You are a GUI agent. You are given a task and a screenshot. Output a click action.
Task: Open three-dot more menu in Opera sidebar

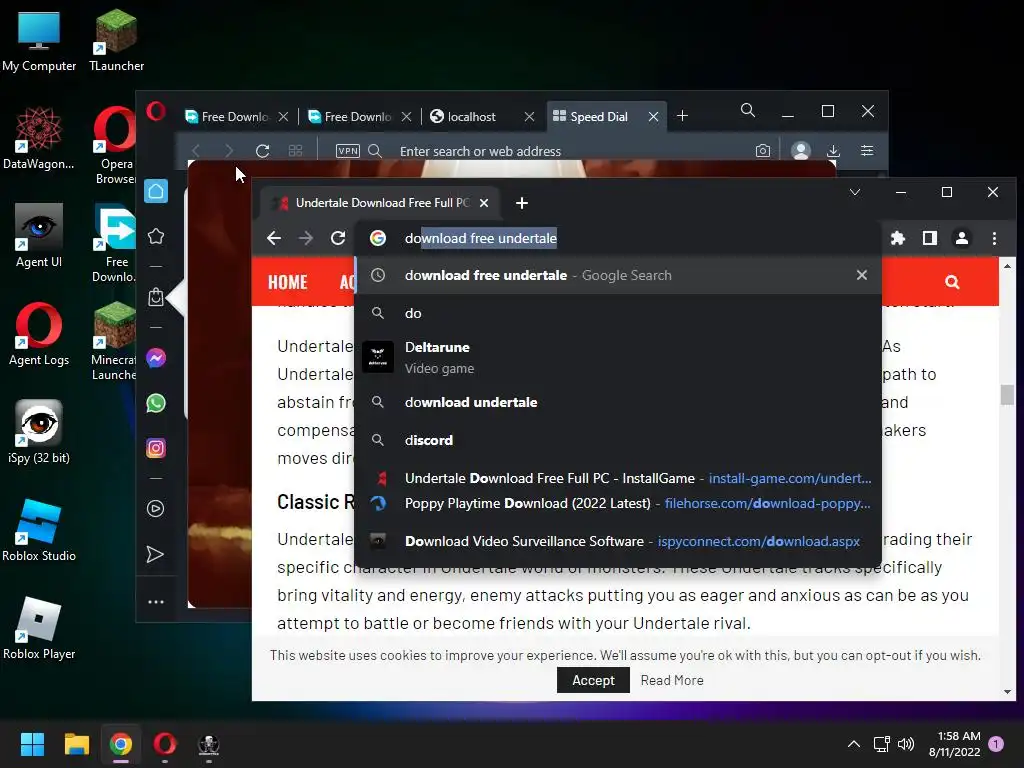click(156, 602)
